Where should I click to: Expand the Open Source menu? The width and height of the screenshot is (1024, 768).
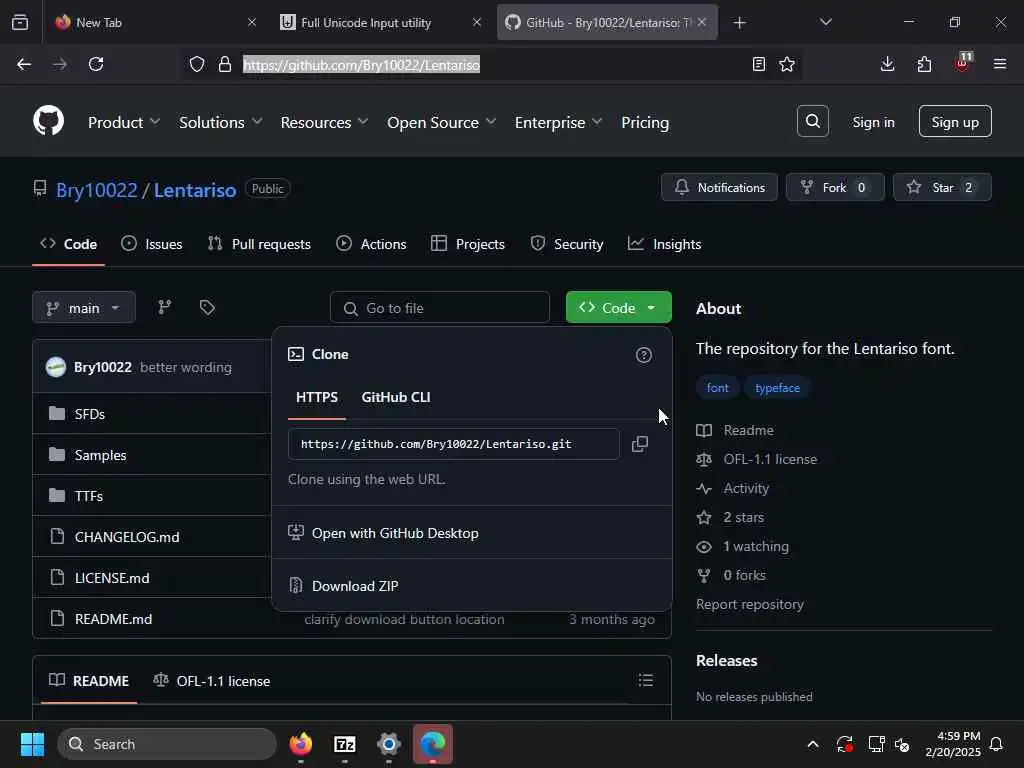(x=441, y=122)
